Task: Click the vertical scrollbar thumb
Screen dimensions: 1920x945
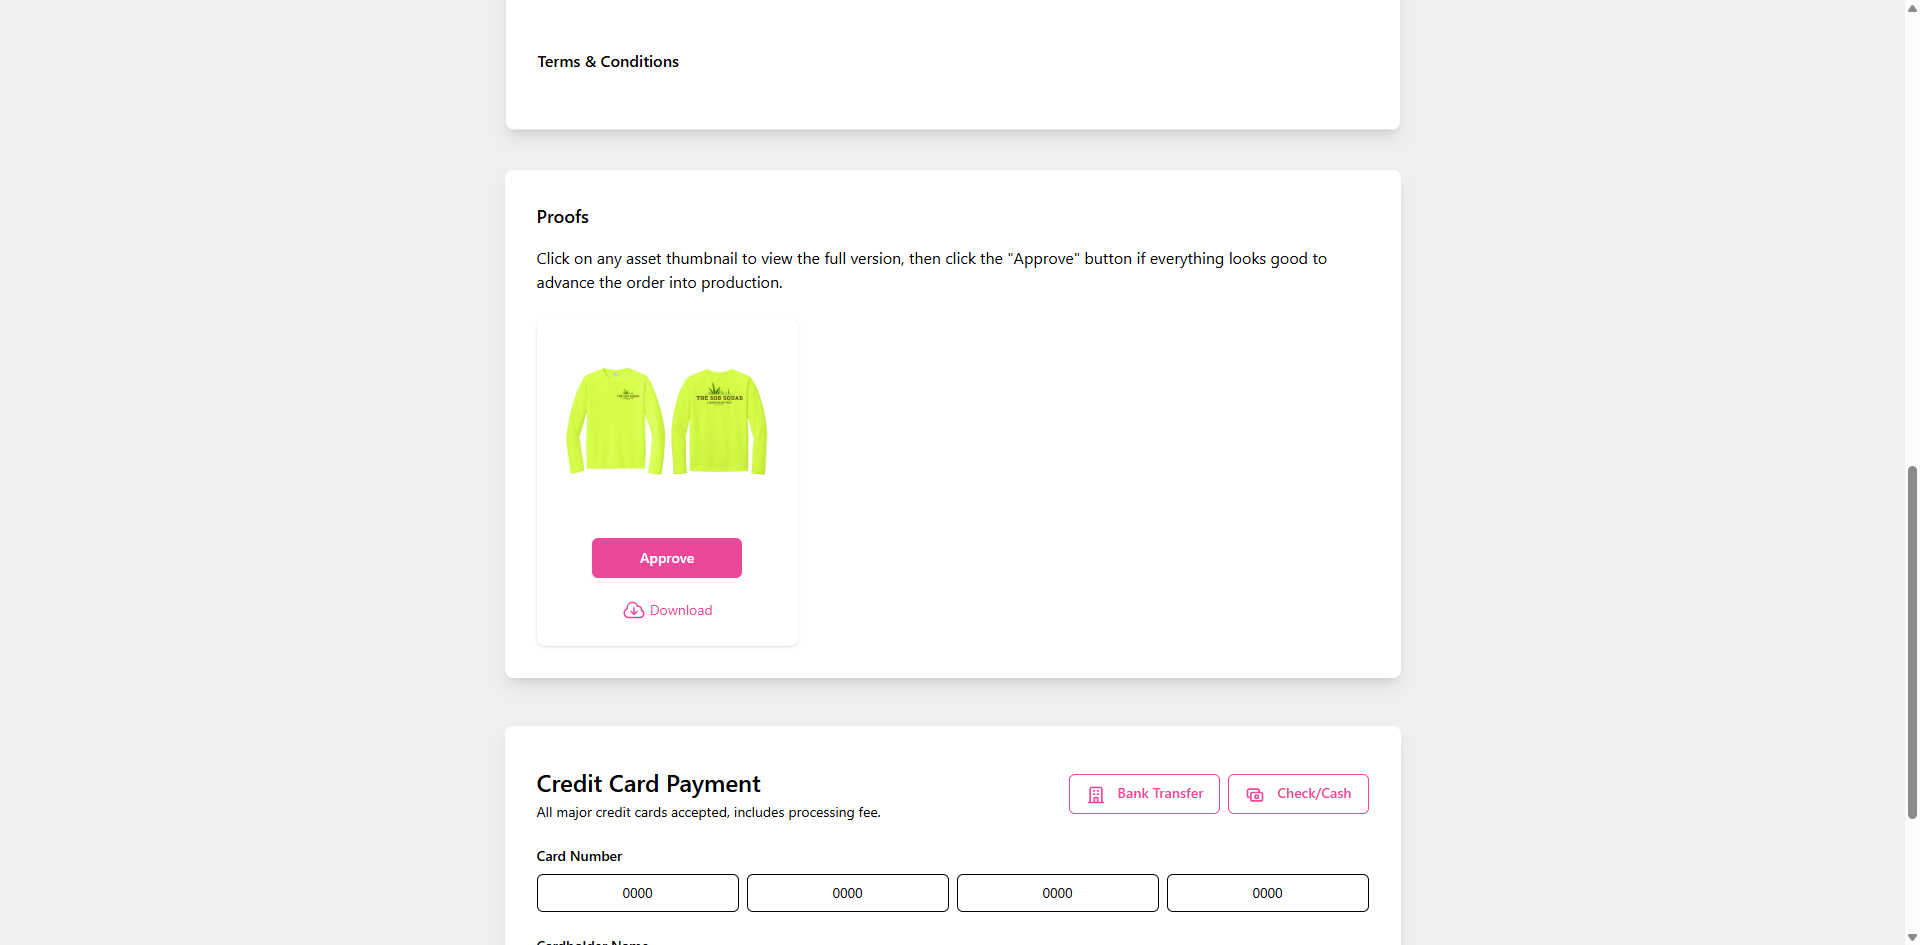Action: point(1912,640)
